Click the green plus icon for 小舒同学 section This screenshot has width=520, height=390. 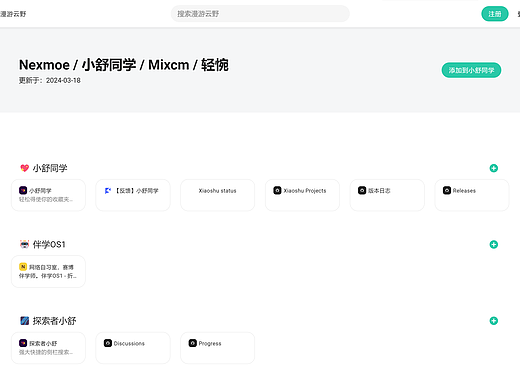[494, 168]
